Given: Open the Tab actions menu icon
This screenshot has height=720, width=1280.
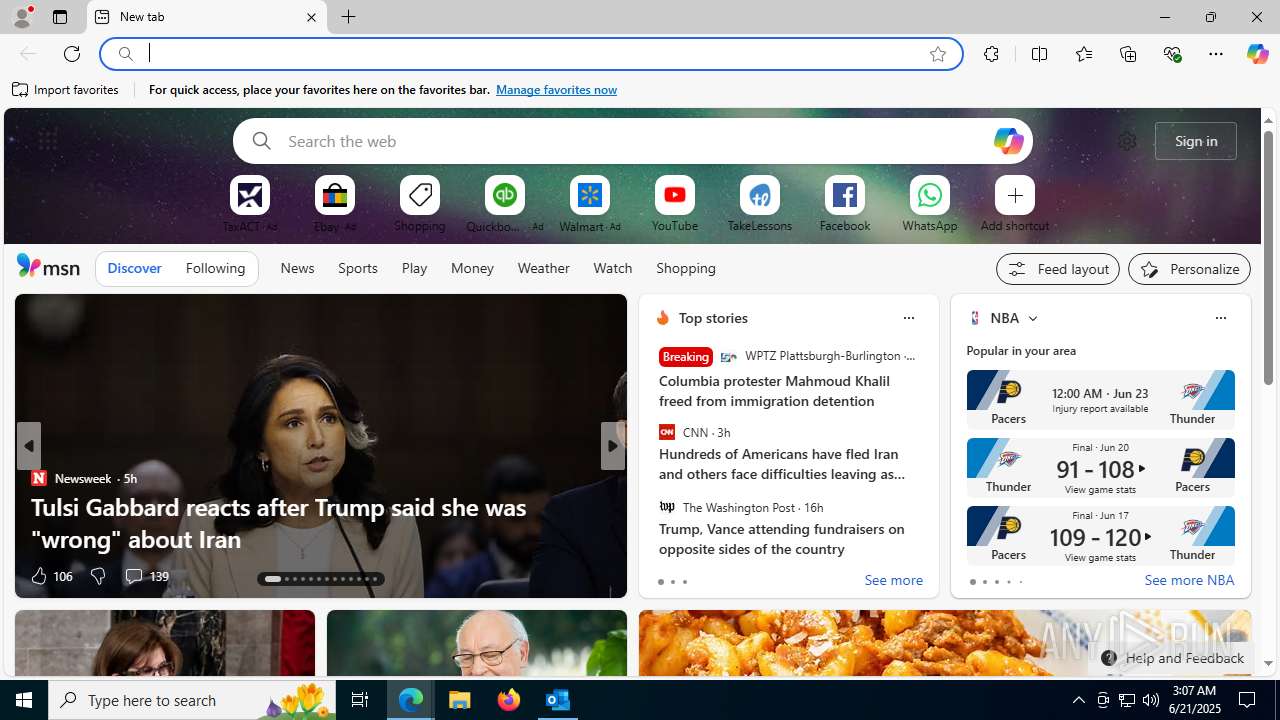Looking at the screenshot, I should point(60,17).
